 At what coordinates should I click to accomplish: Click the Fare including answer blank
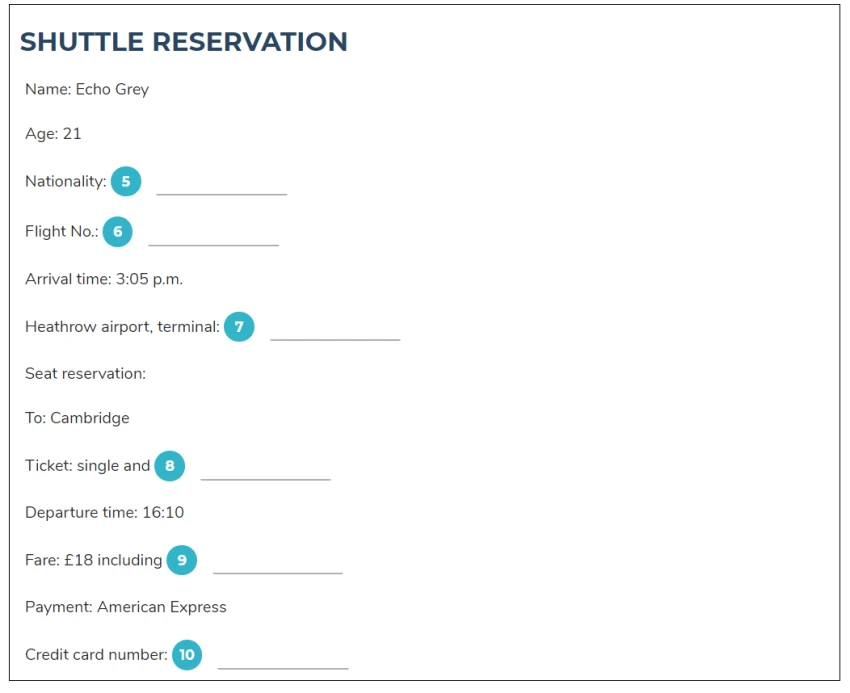278,563
